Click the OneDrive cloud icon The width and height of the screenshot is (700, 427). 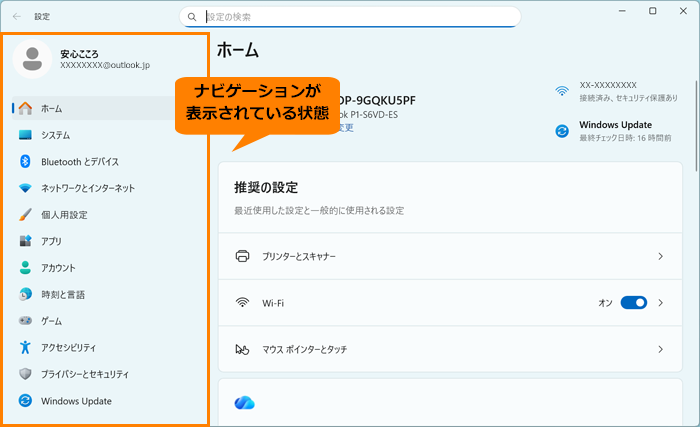245,403
